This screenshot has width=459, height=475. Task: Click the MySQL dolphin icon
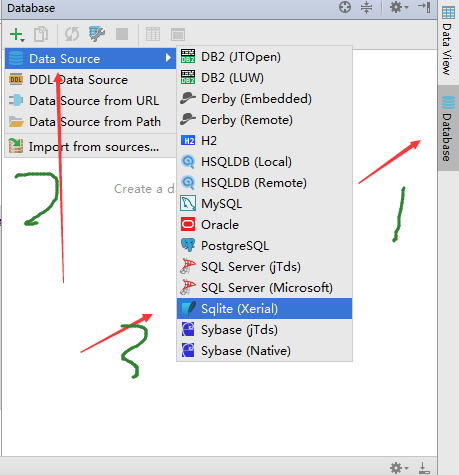click(188, 204)
